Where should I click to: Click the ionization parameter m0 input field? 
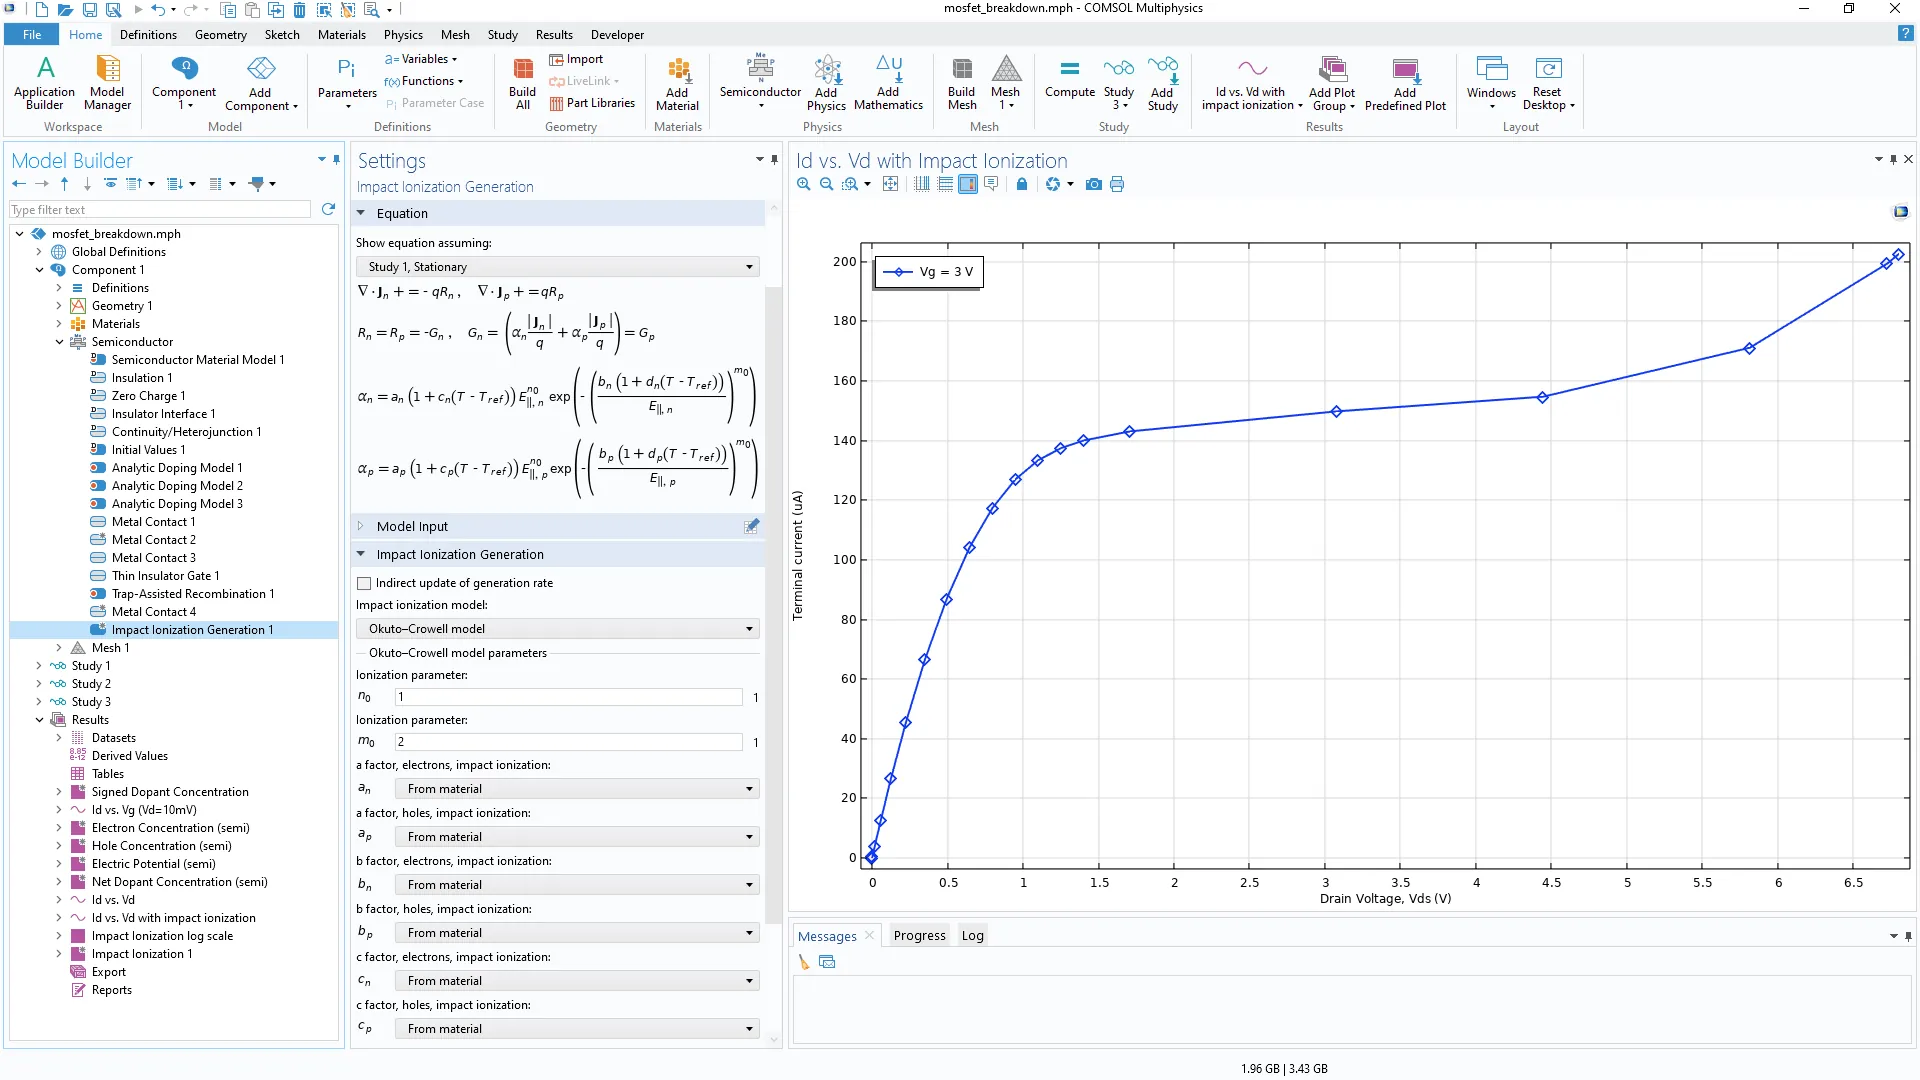coord(568,742)
